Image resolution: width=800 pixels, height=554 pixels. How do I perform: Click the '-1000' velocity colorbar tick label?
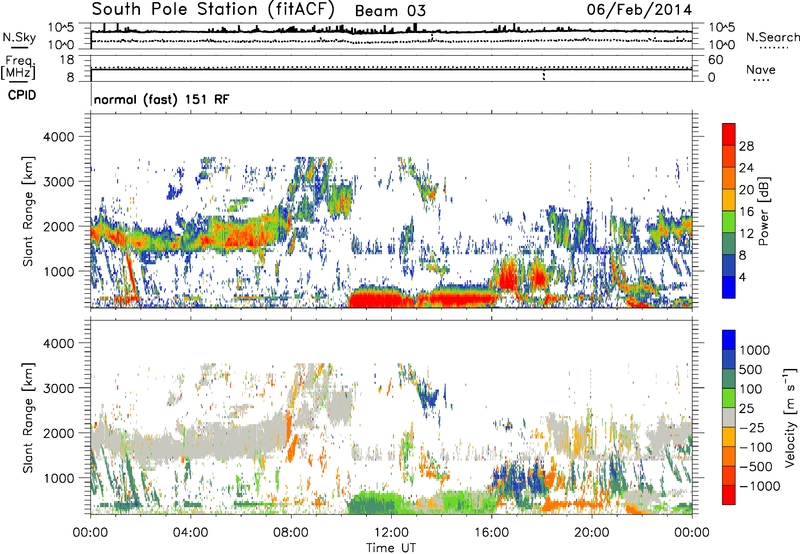(x=760, y=486)
